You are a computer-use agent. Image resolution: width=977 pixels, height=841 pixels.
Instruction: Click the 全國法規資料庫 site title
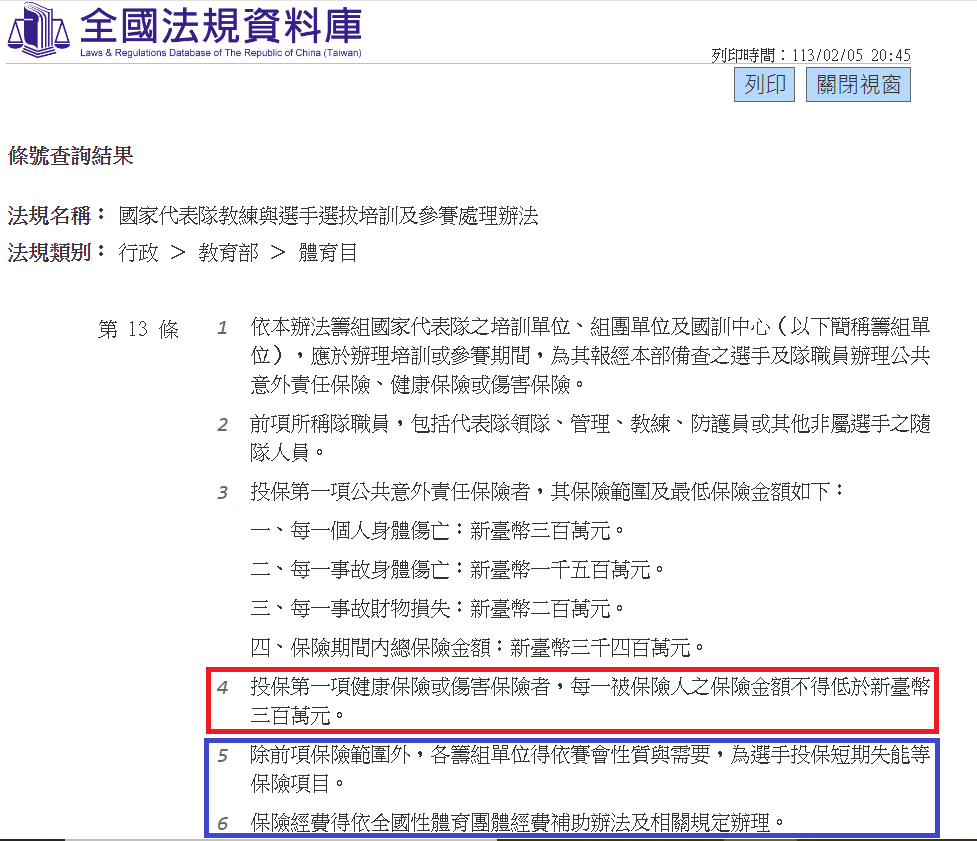[x=220, y=25]
